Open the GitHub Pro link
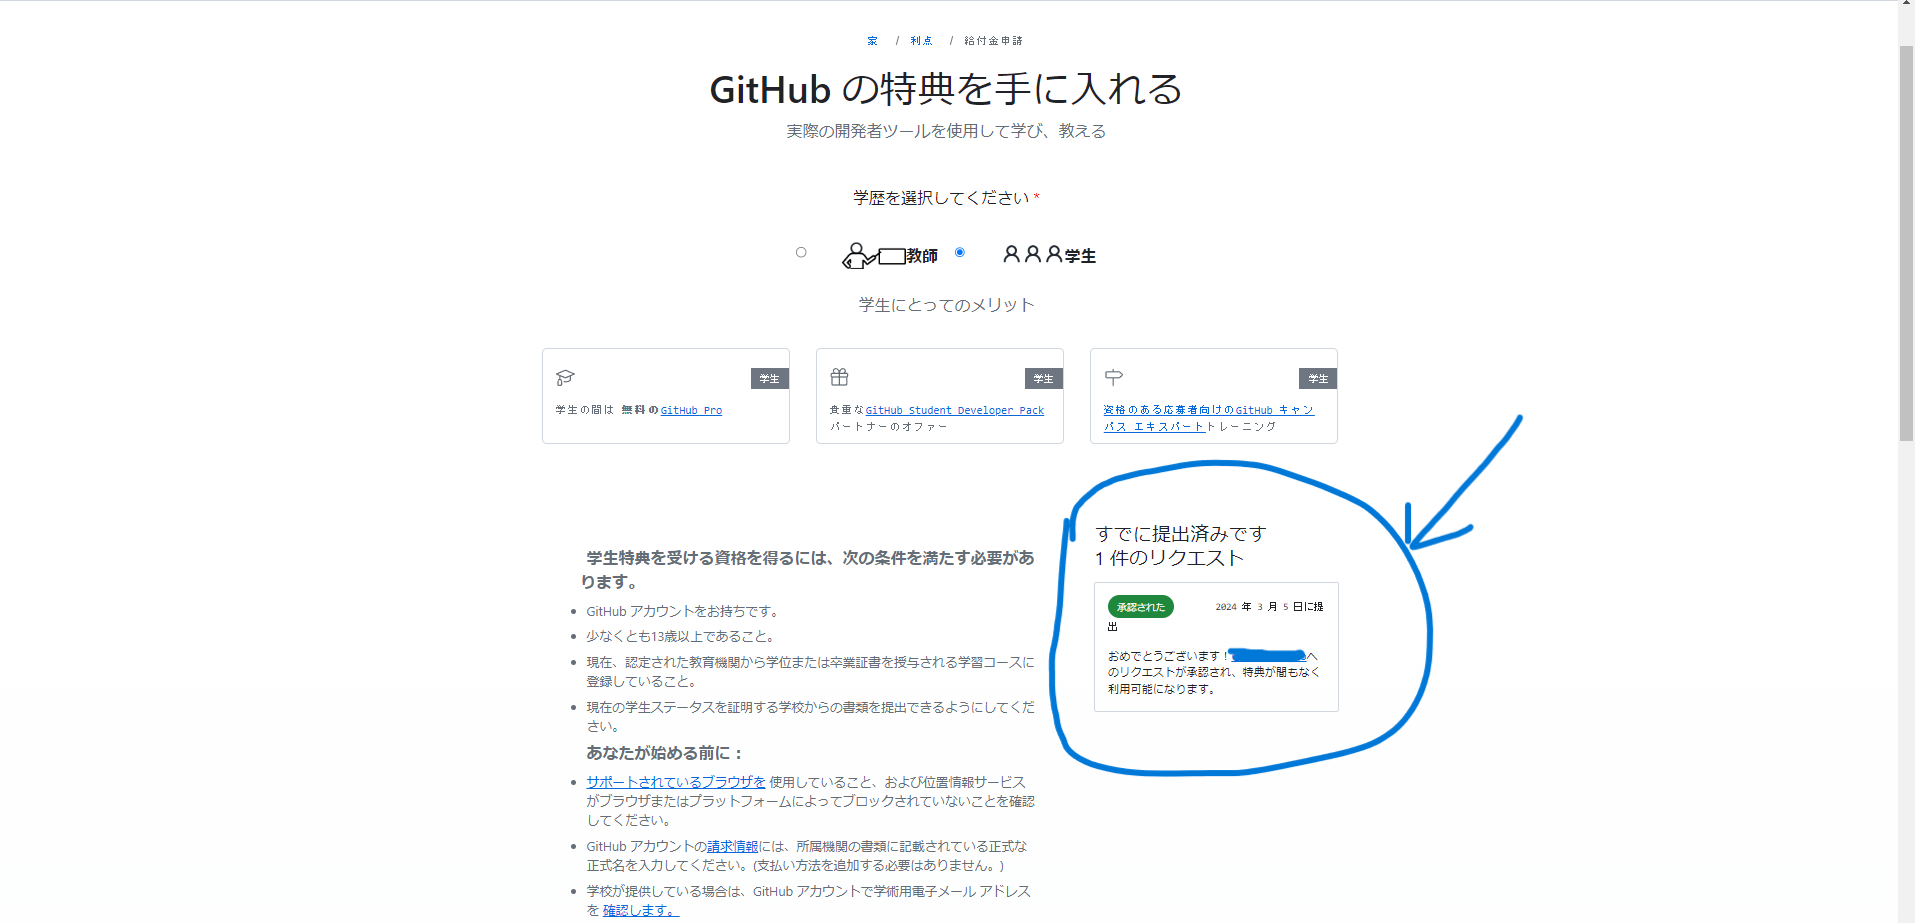Screen dimensions: 1915x923 (x=691, y=410)
